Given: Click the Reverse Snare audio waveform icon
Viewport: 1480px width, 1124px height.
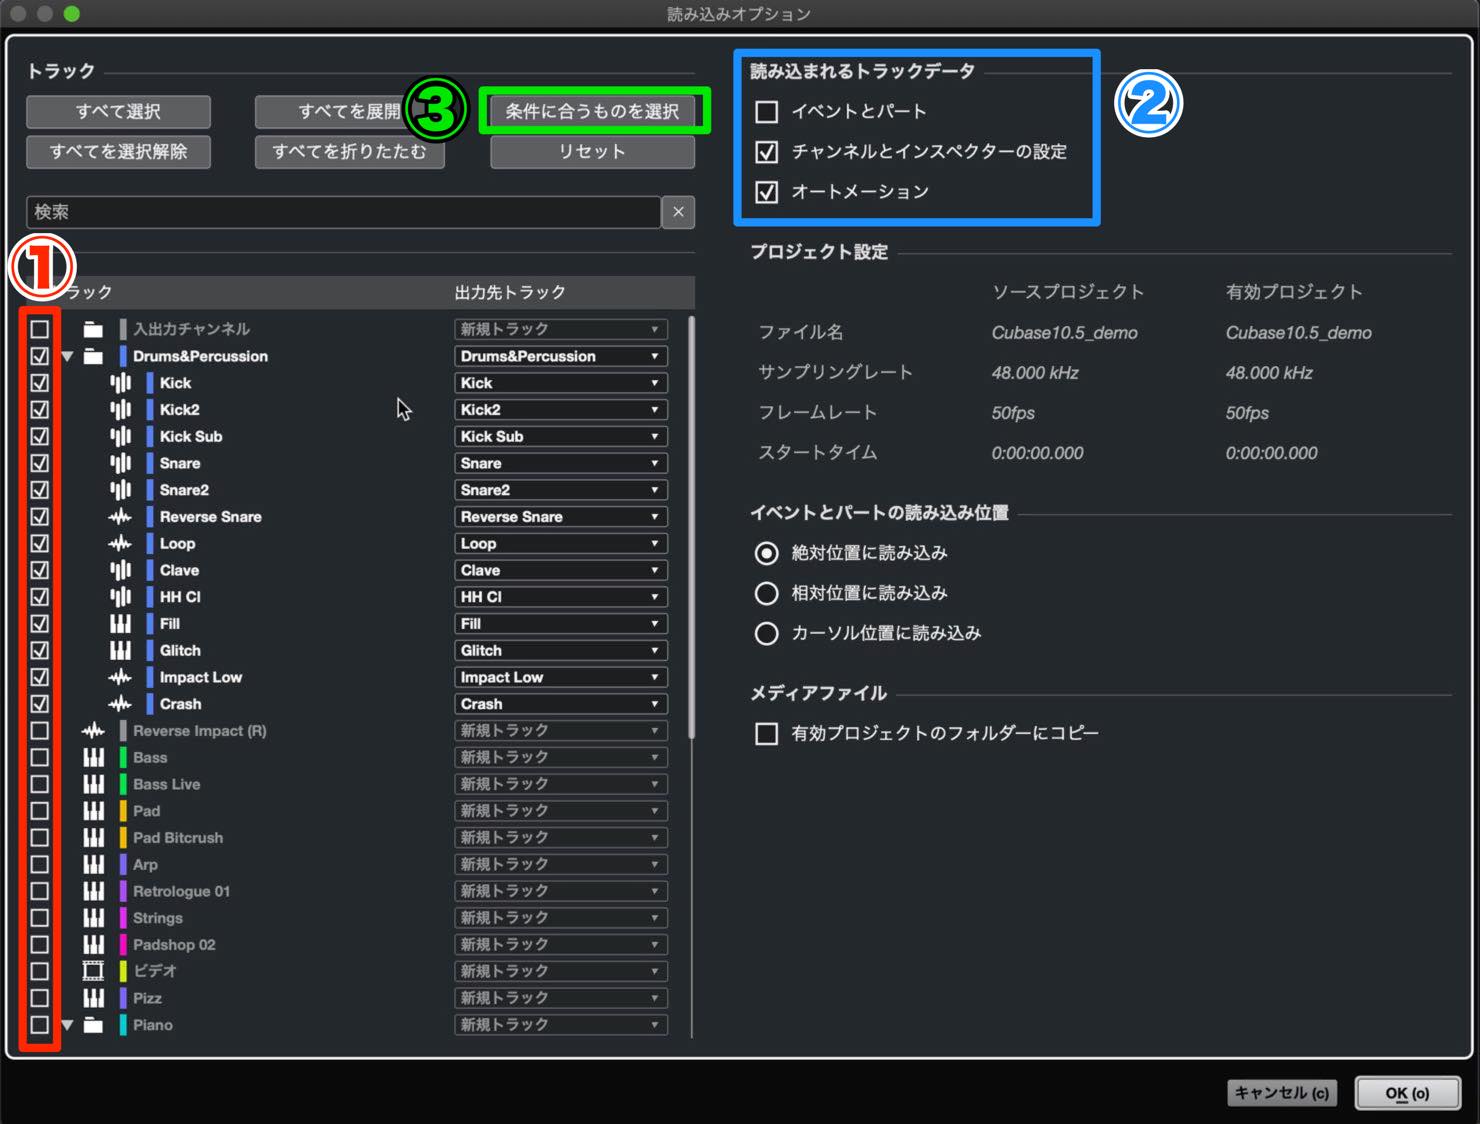Looking at the screenshot, I should (120, 517).
